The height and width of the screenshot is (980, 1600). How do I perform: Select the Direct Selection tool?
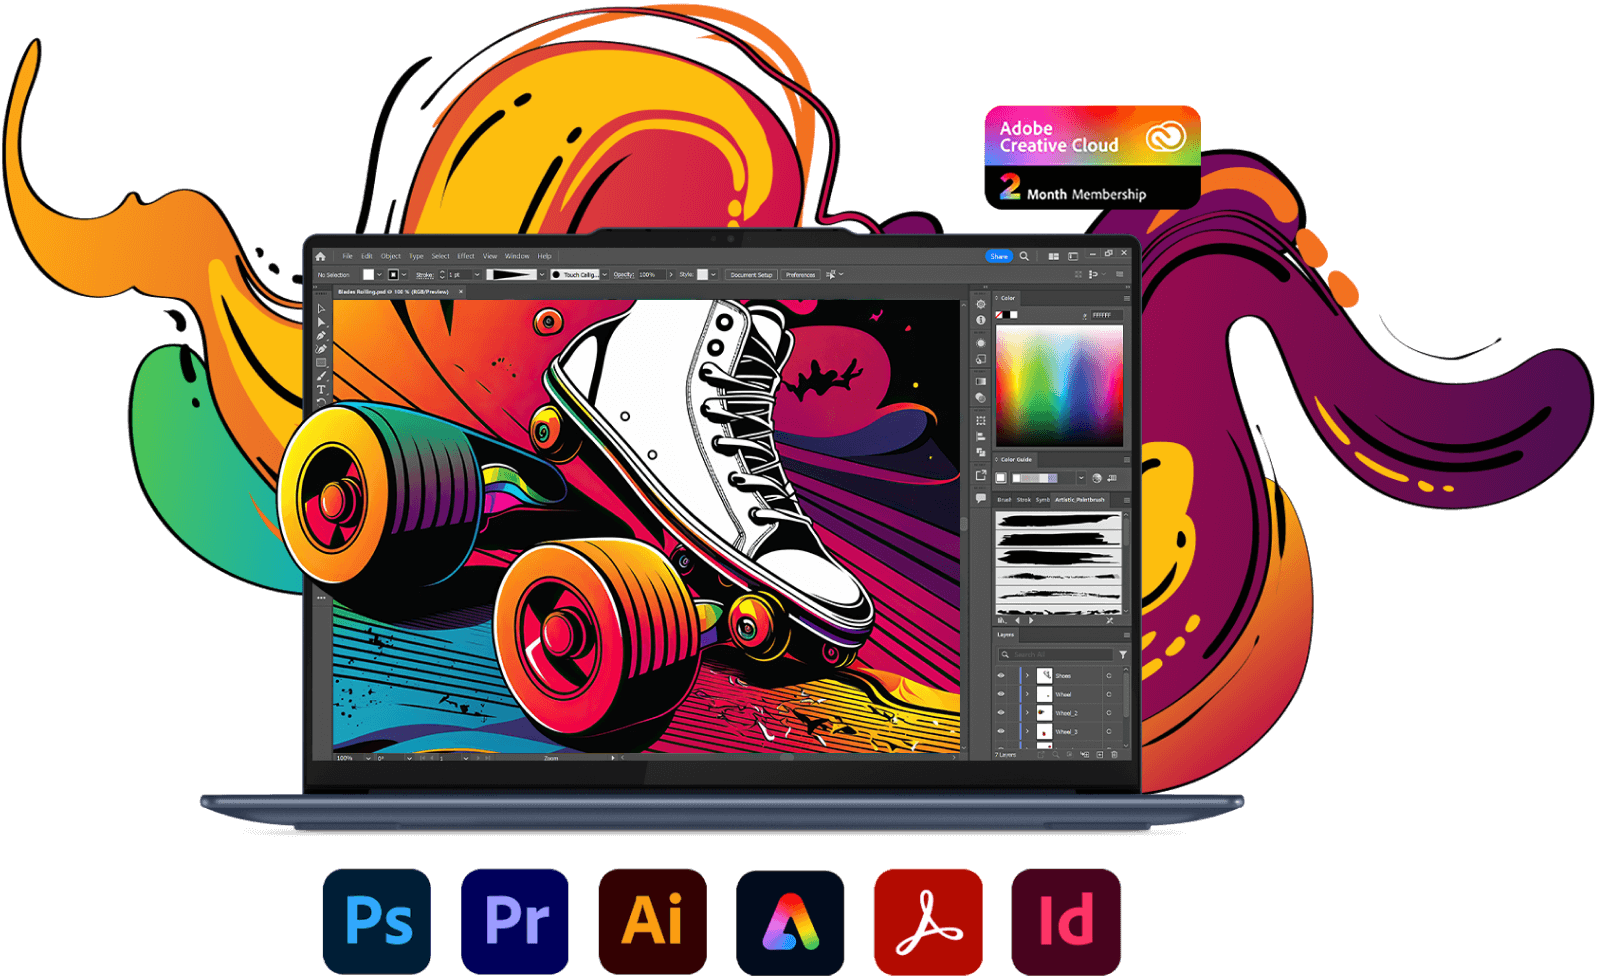click(321, 322)
